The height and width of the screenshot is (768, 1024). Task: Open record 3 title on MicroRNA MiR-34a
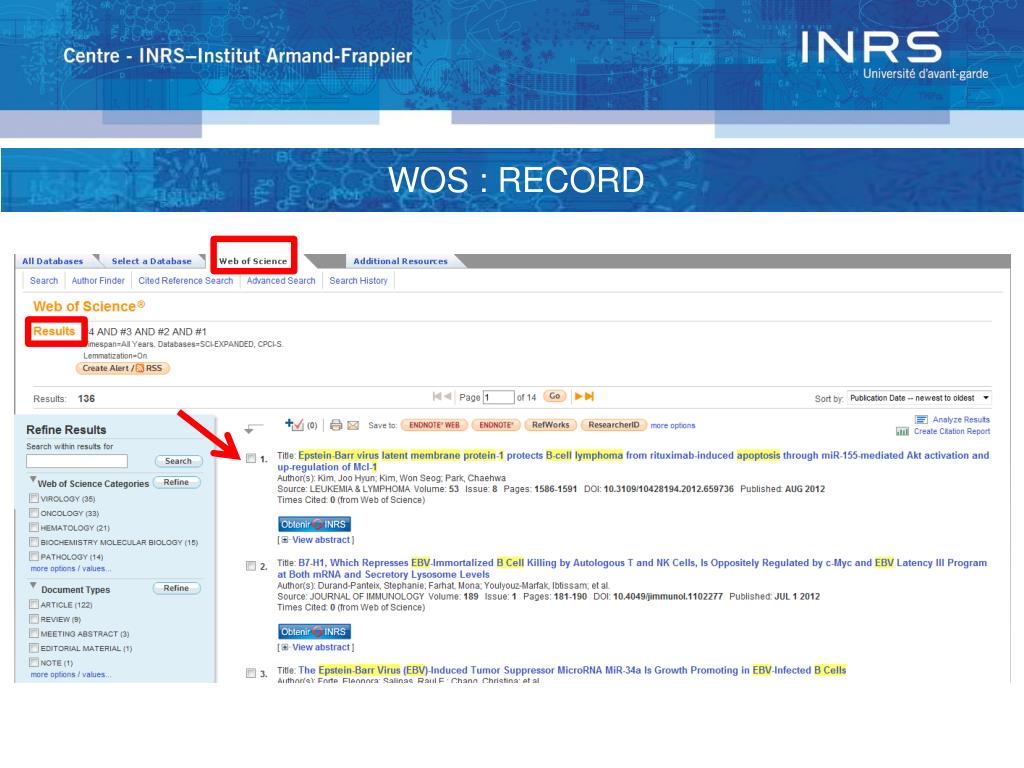[572, 670]
